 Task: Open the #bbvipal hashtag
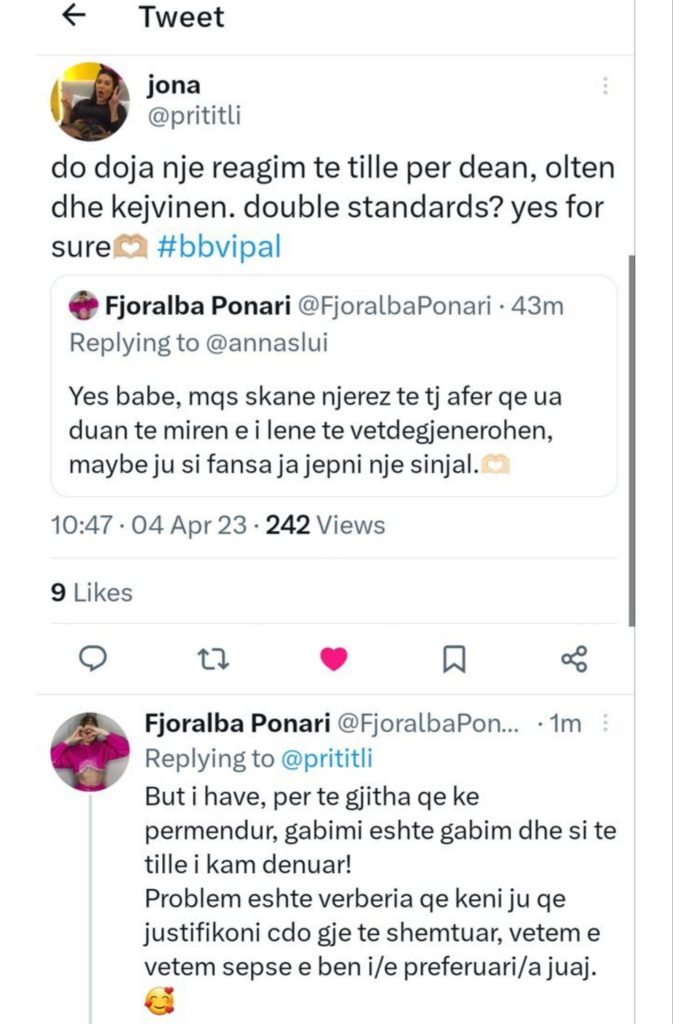[219, 247]
